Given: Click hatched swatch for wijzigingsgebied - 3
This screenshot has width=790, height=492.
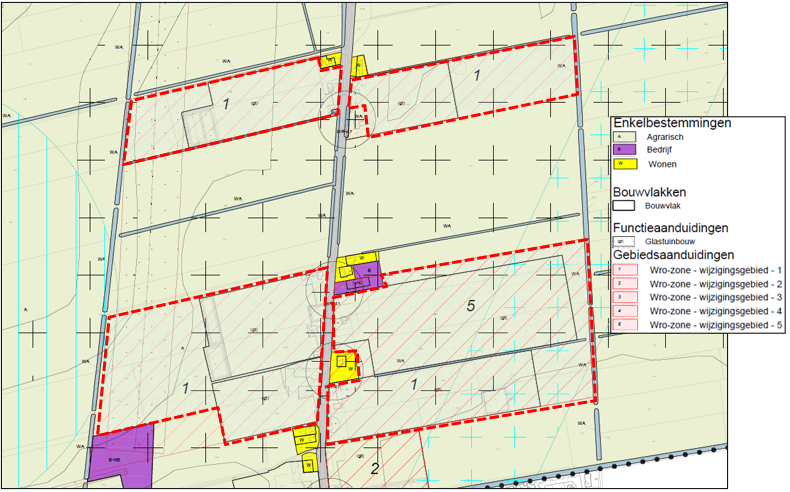Looking at the screenshot, I should click(x=625, y=298).
